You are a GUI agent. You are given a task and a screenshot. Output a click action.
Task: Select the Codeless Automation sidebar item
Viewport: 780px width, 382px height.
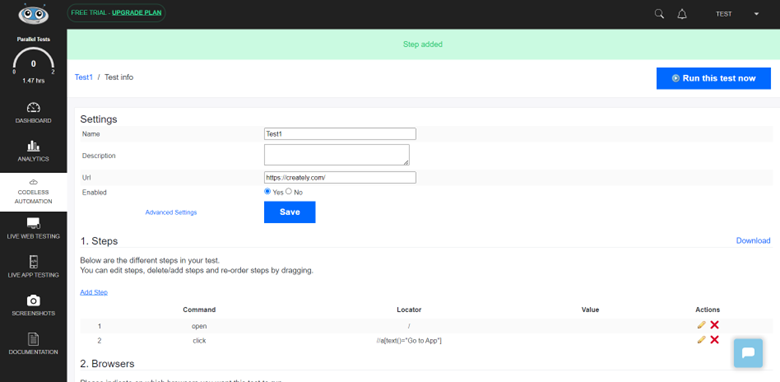tap(33, 192)
